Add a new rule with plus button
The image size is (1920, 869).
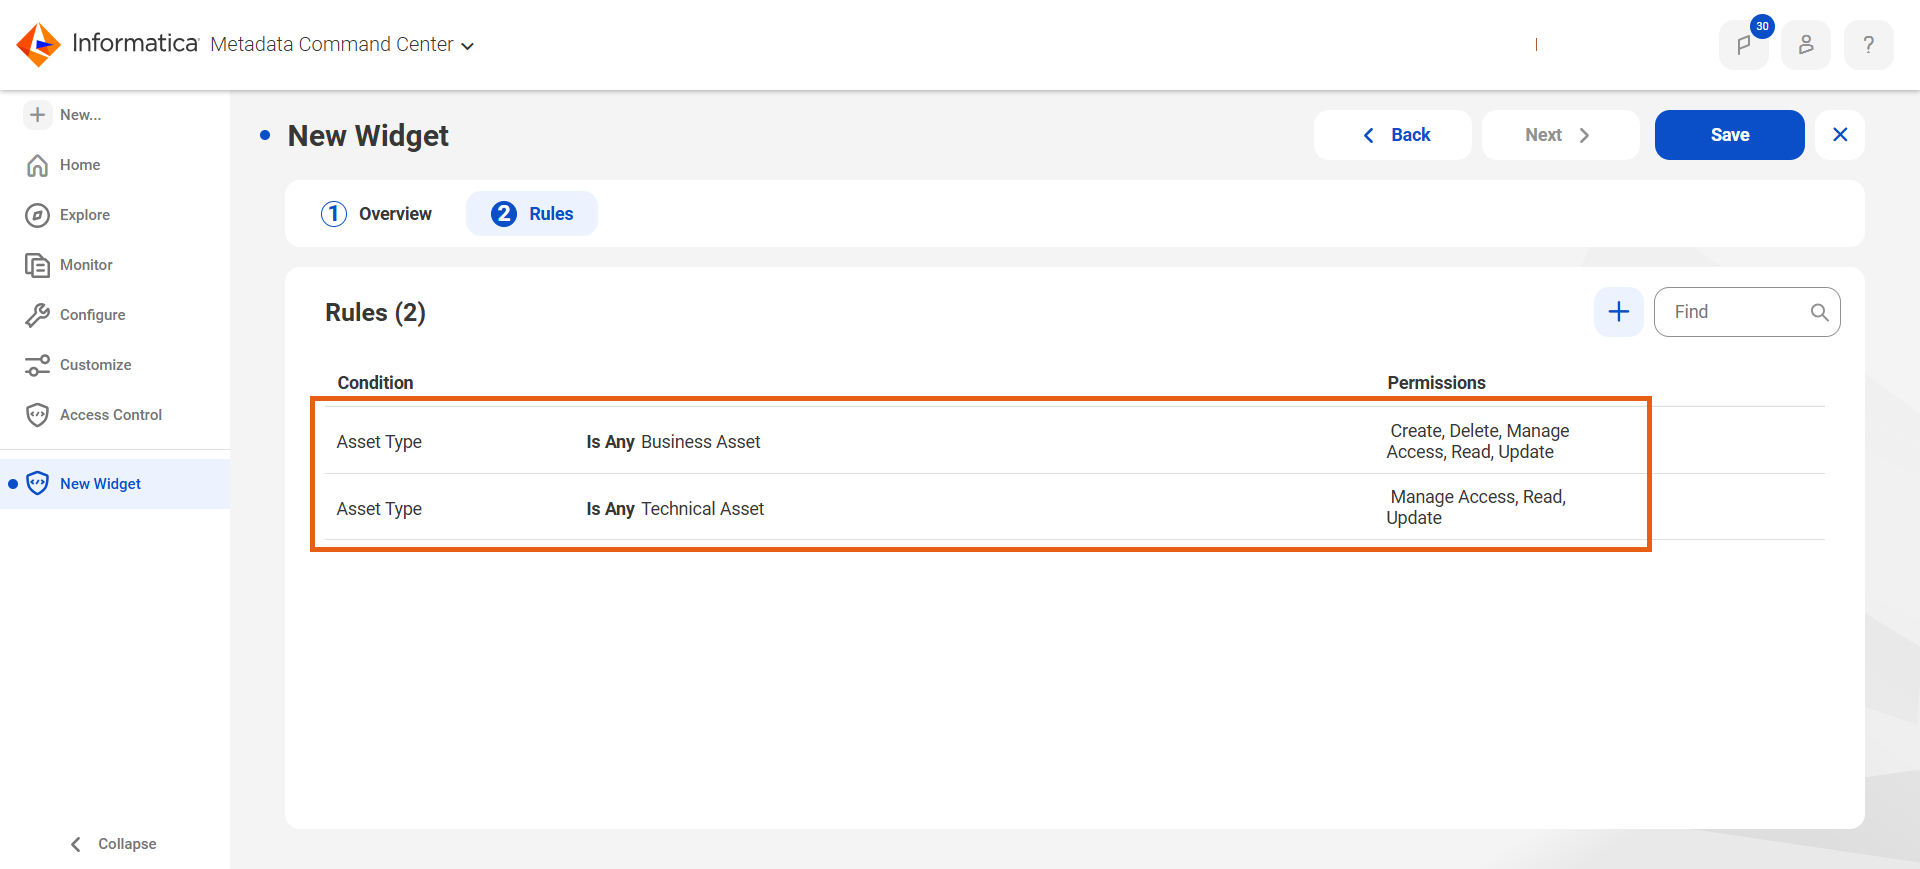(x=1618, y=312)
